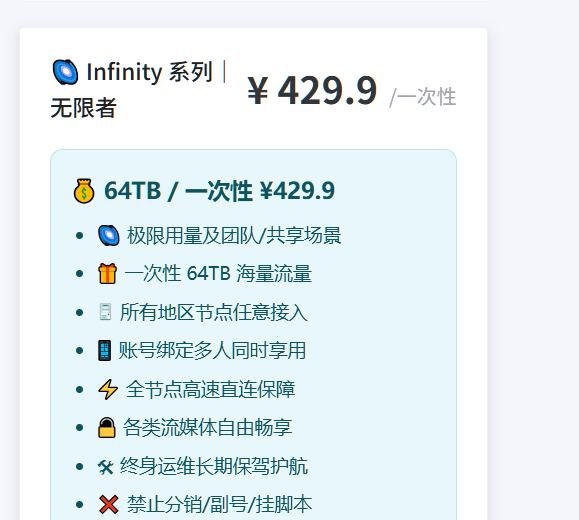This screenshot has width=579, height=520.
Task: Click the lightning bolt icon before 全节点高速
Action: coord(108,389)
